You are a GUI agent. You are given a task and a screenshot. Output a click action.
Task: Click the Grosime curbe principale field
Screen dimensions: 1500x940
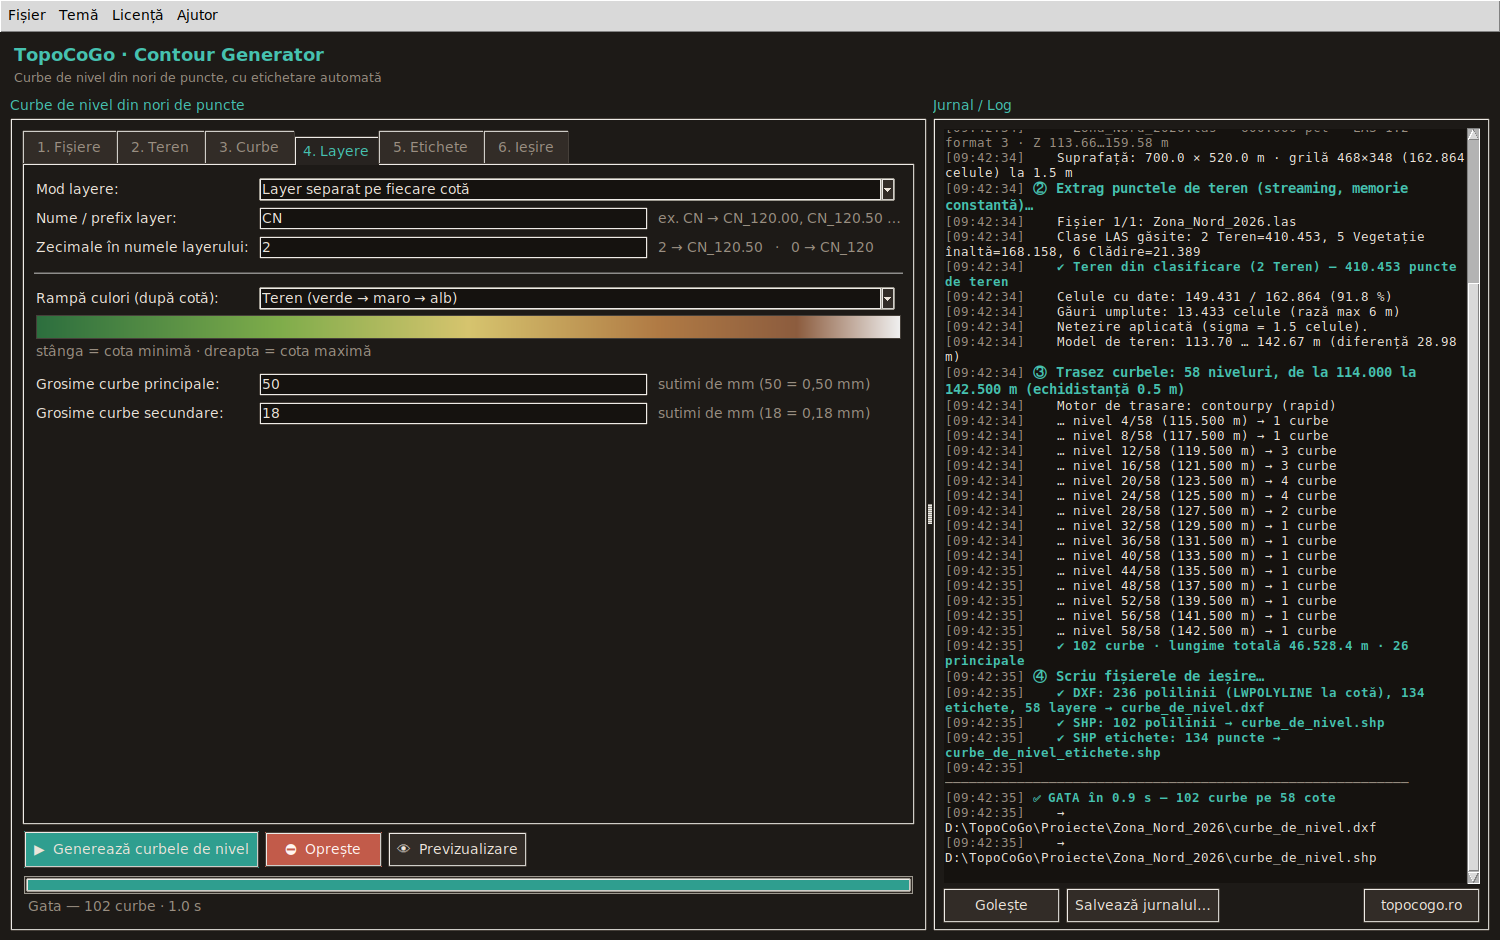tap(453, 384)
